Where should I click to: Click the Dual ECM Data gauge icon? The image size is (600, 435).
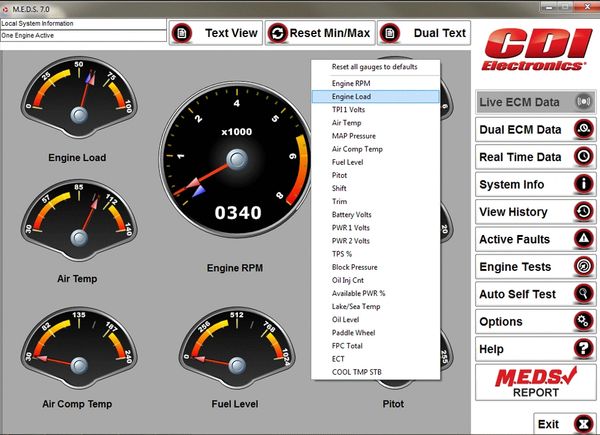pyautogui.click(x=584, y=129)
